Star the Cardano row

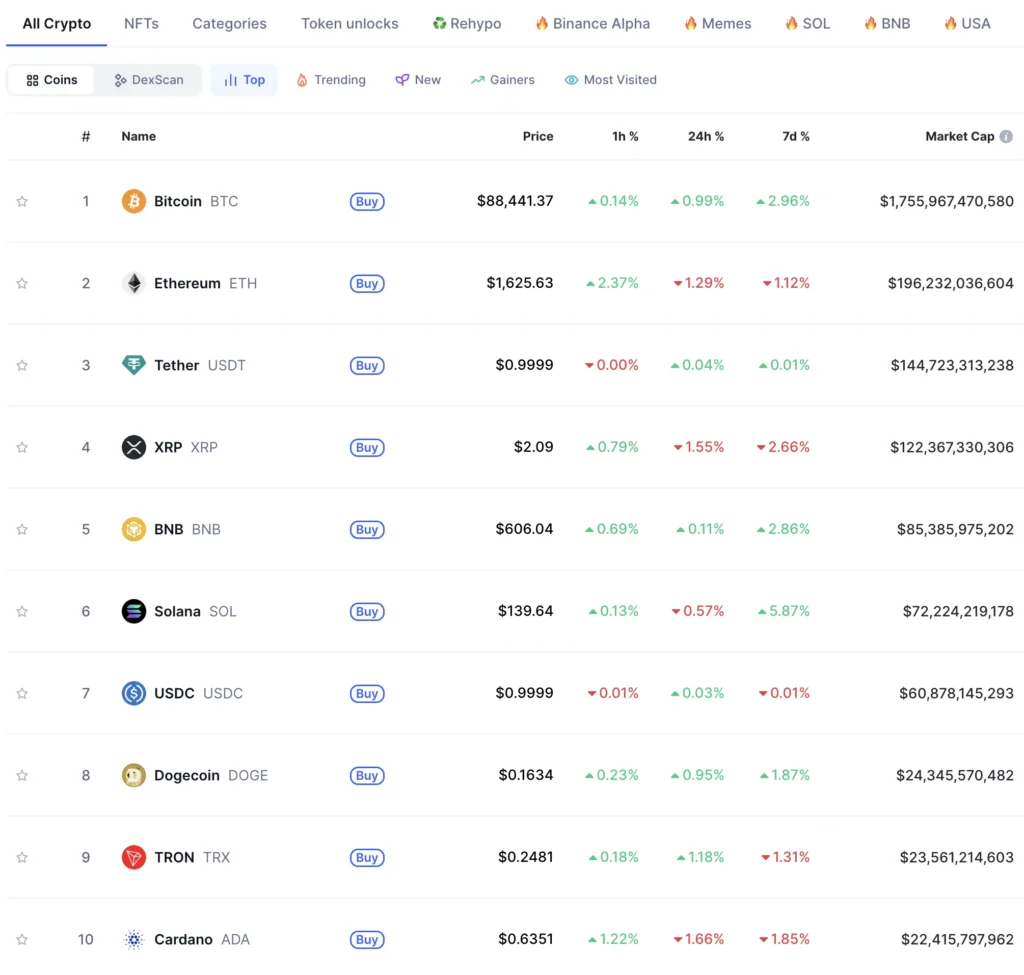22,939
